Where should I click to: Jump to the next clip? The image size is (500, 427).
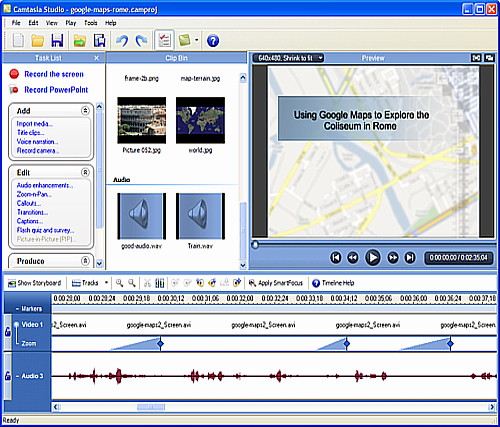tap(410, 258)
